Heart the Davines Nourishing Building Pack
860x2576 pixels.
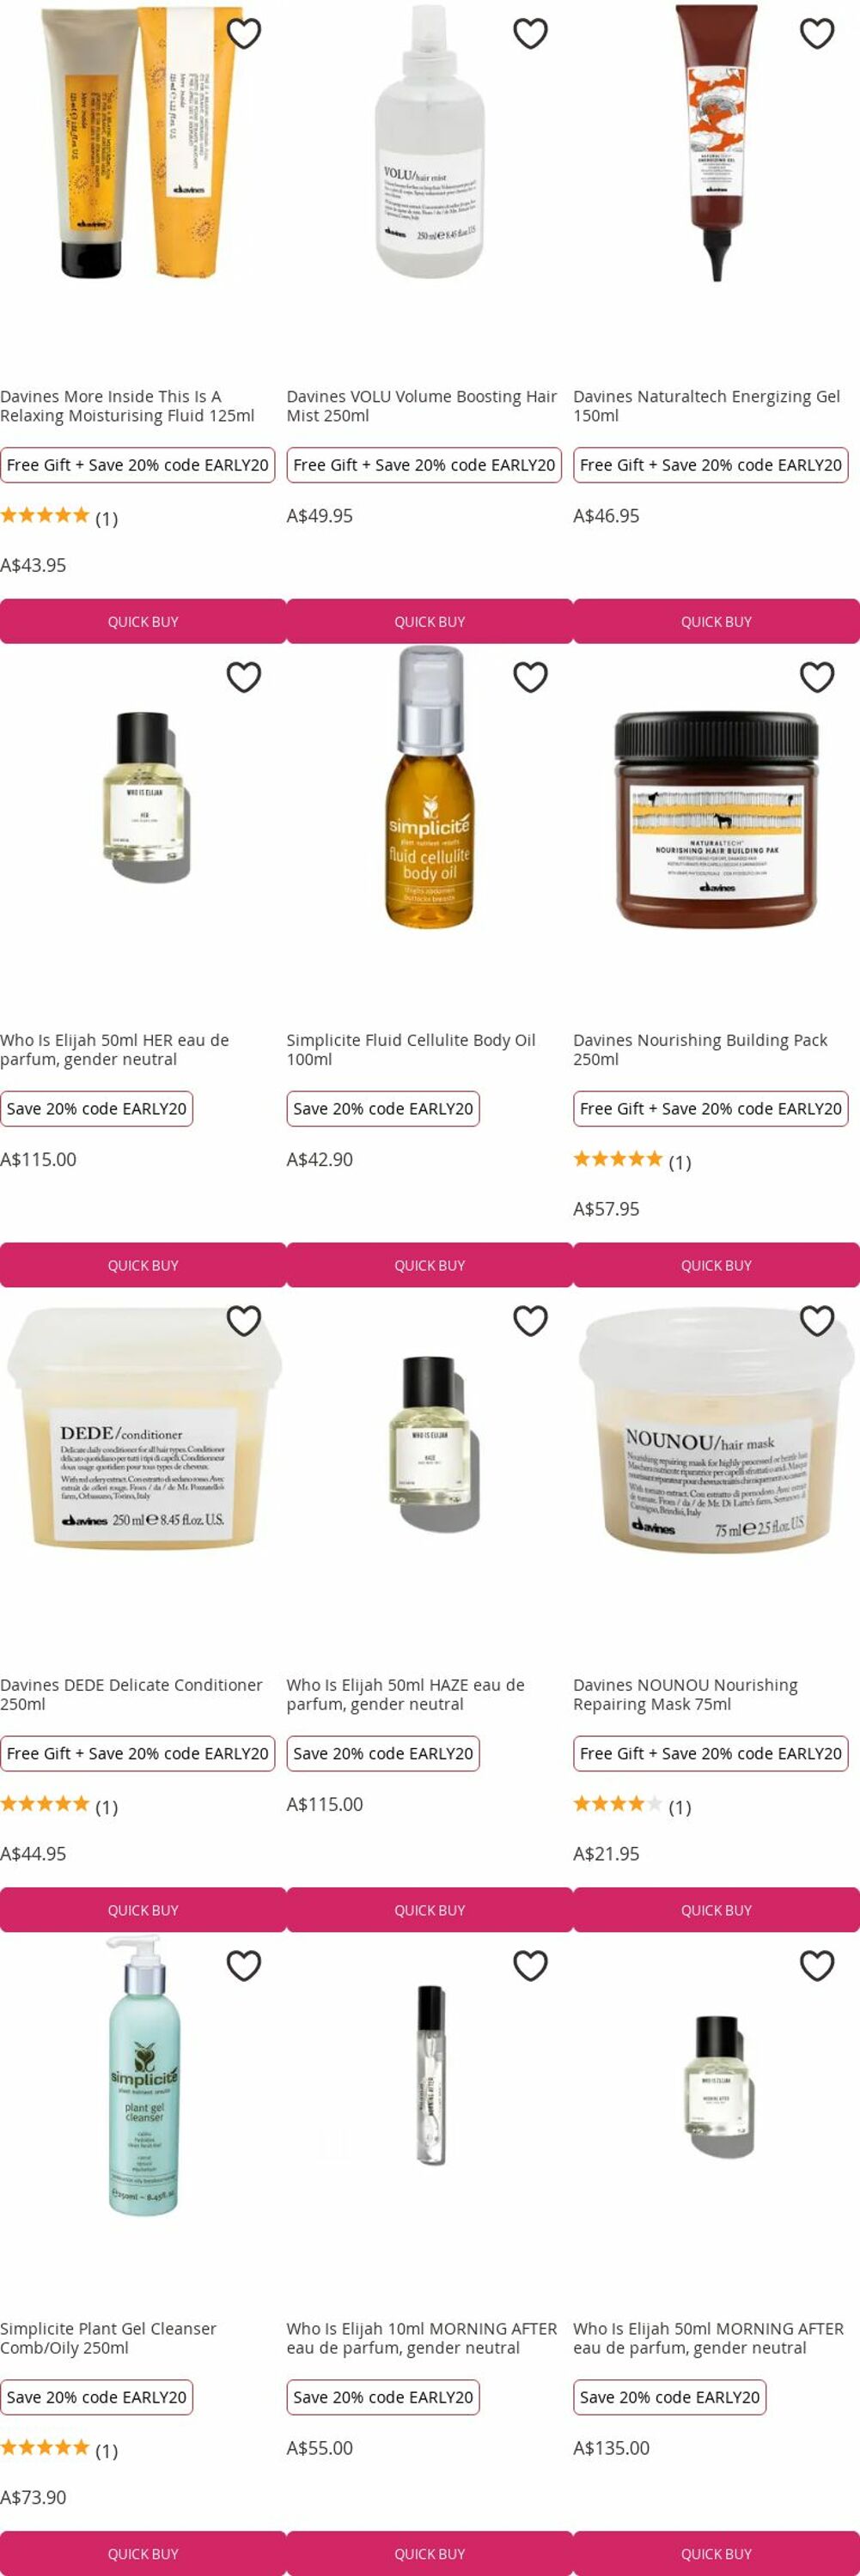[x=817, y=677]
